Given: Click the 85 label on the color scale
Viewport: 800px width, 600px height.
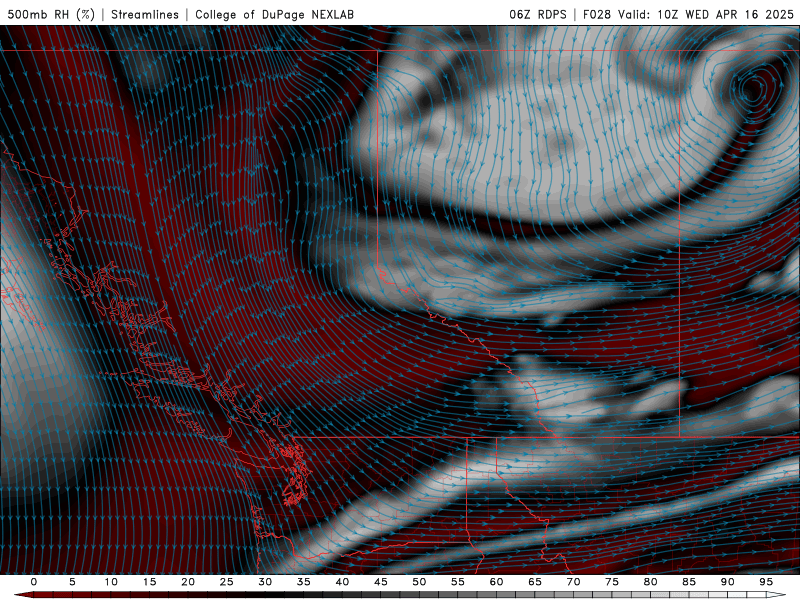Looking at the screenshot, I should click(x=688, y=582).
